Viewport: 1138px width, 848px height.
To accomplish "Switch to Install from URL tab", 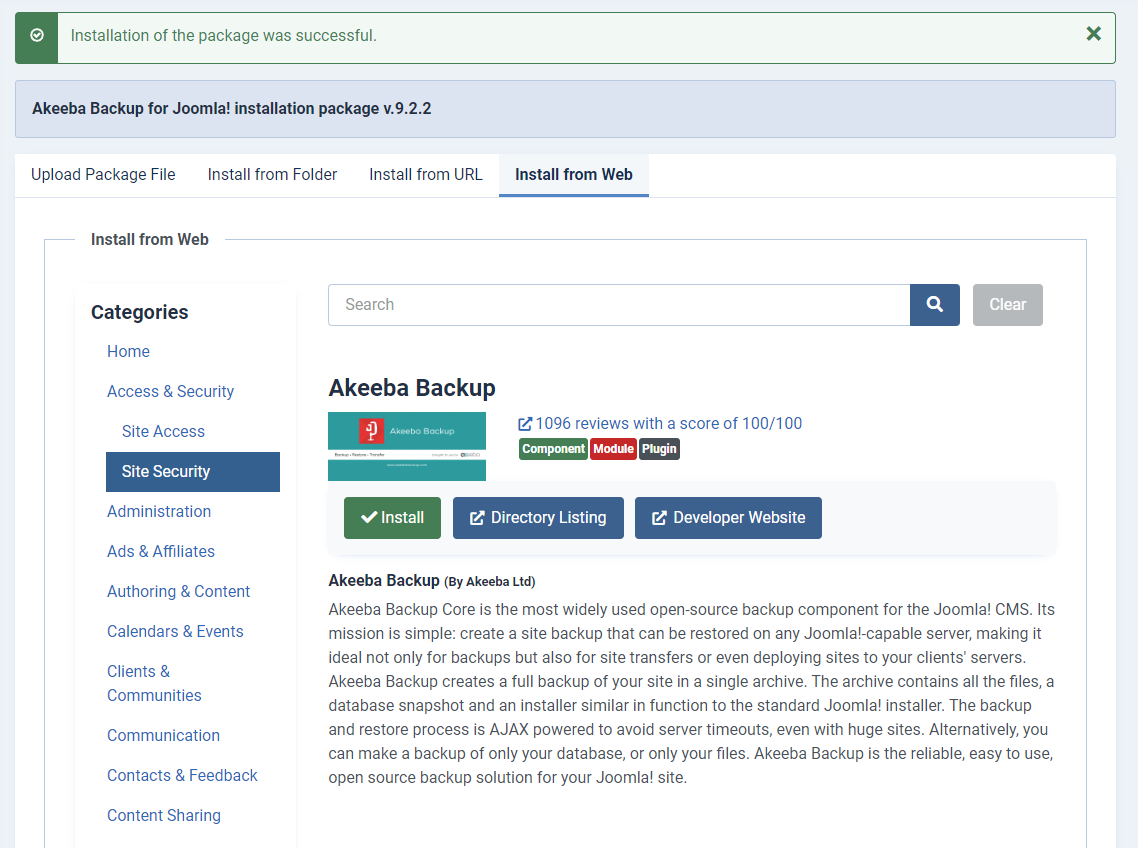I will 425,175.
